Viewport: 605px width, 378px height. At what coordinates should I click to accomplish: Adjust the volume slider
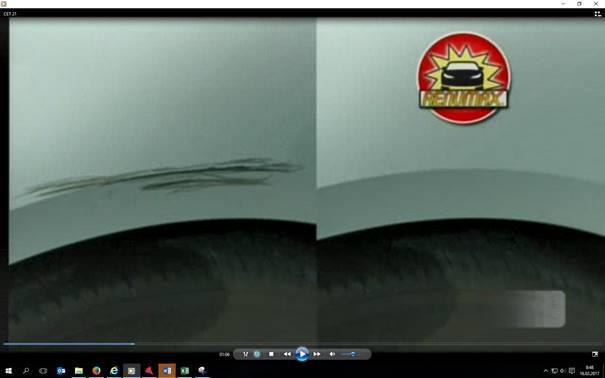tap(349, 354)
